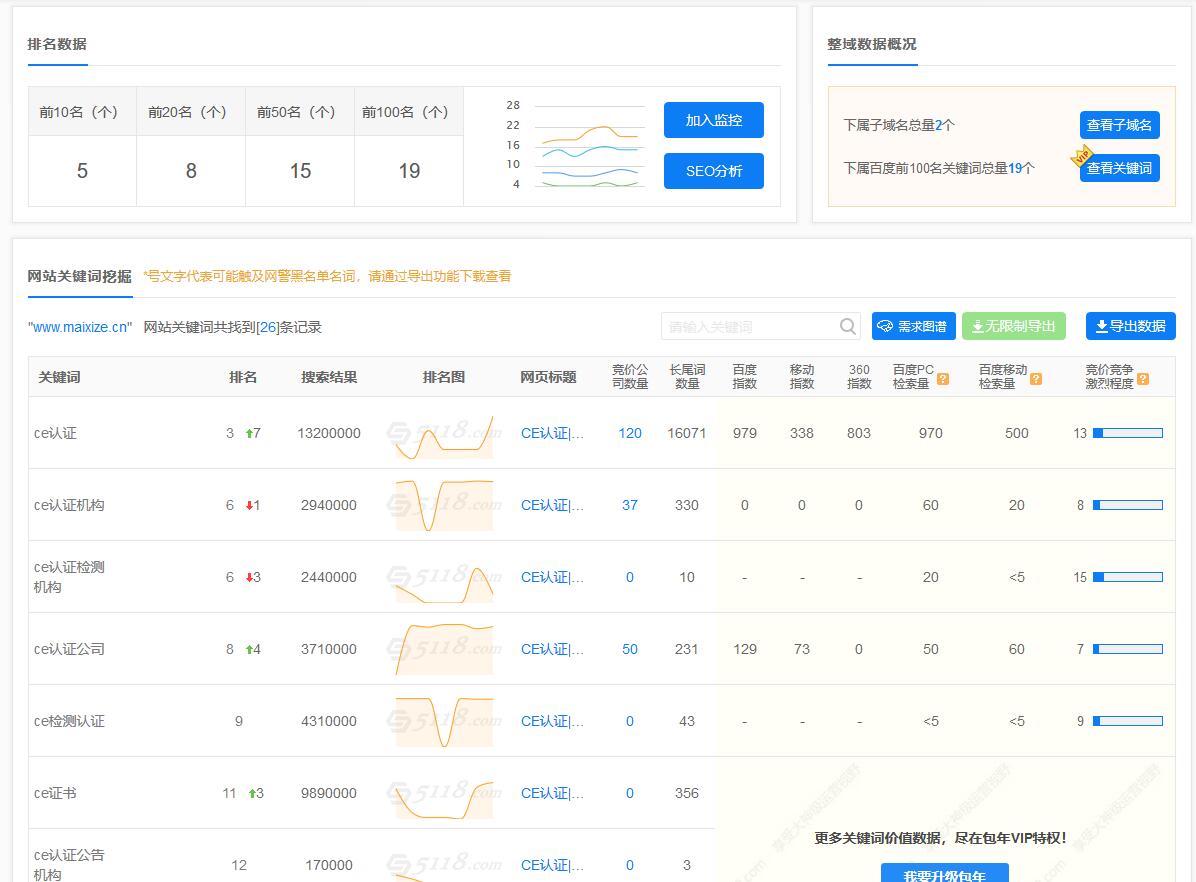Open page title link in ce认证公告机构 row
This screenshot has width=1196, height=882.
click(552, 865)
